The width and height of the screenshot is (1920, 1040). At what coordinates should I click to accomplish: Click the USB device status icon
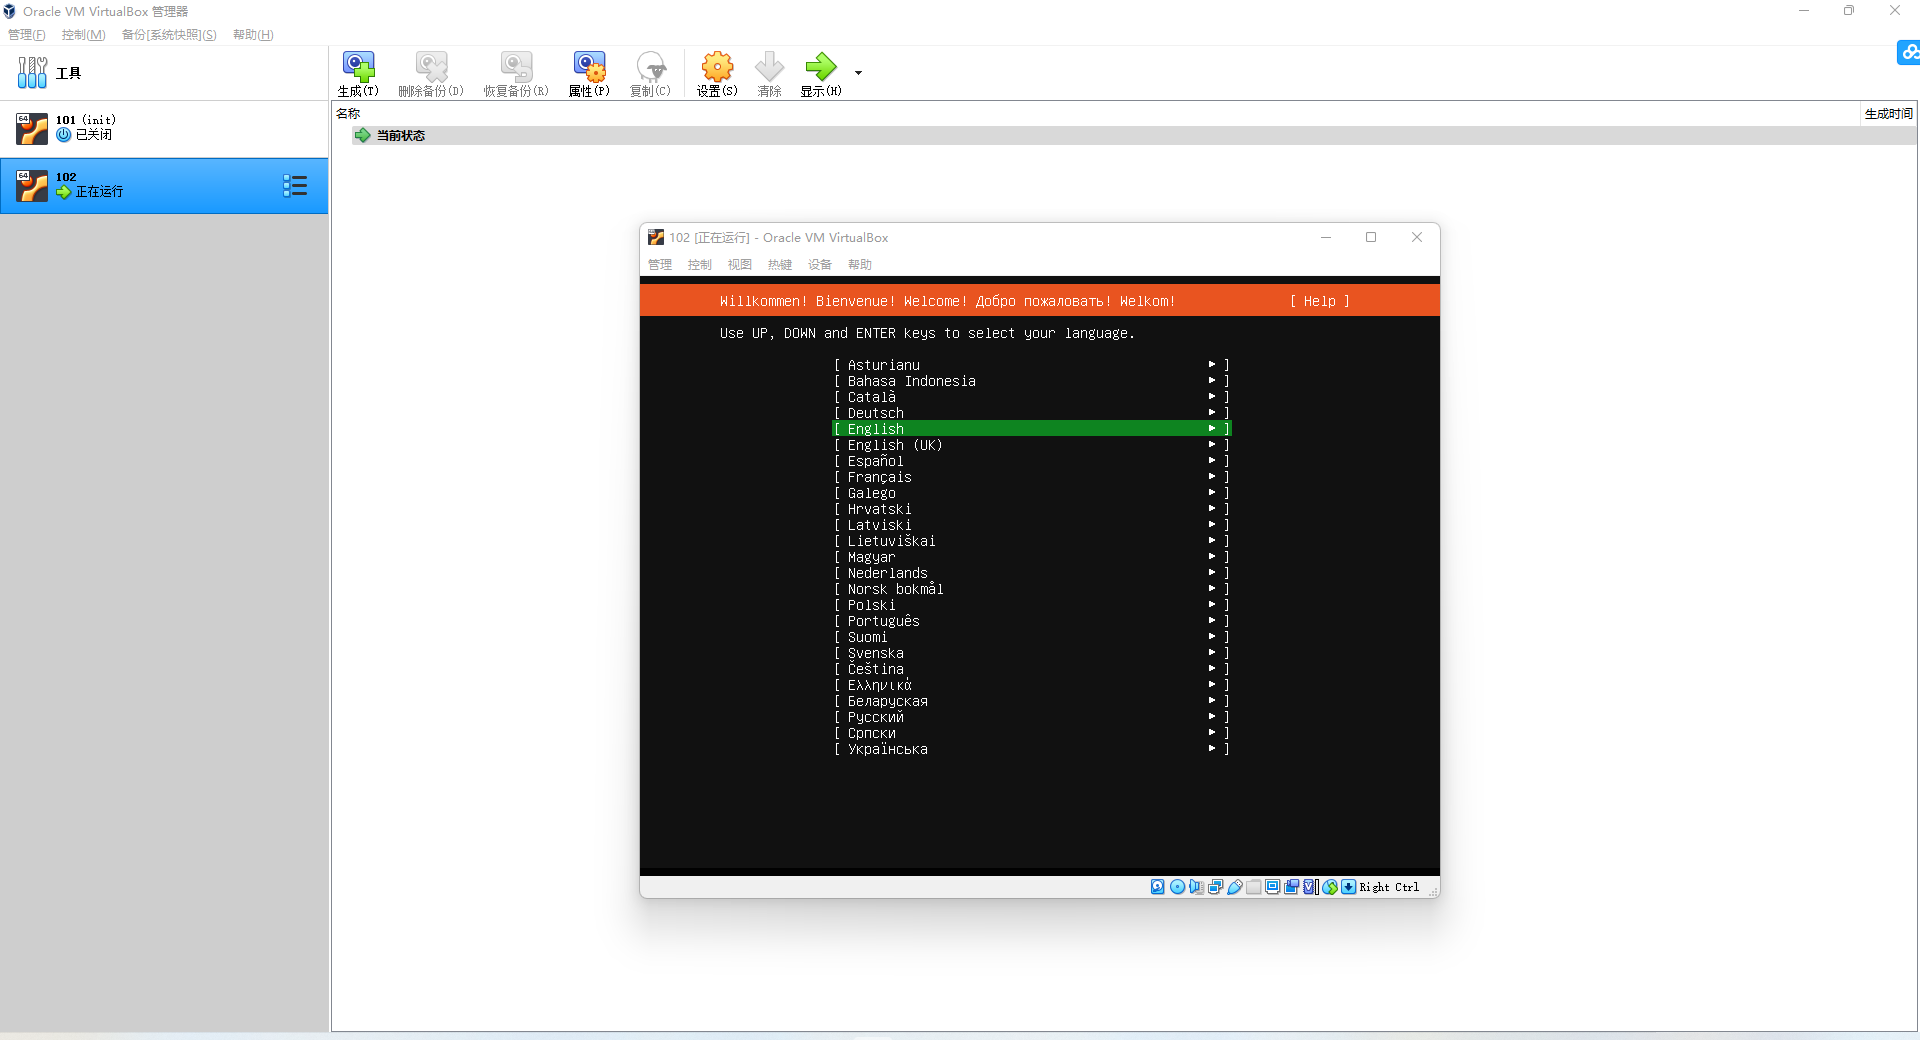(1235, 887)
